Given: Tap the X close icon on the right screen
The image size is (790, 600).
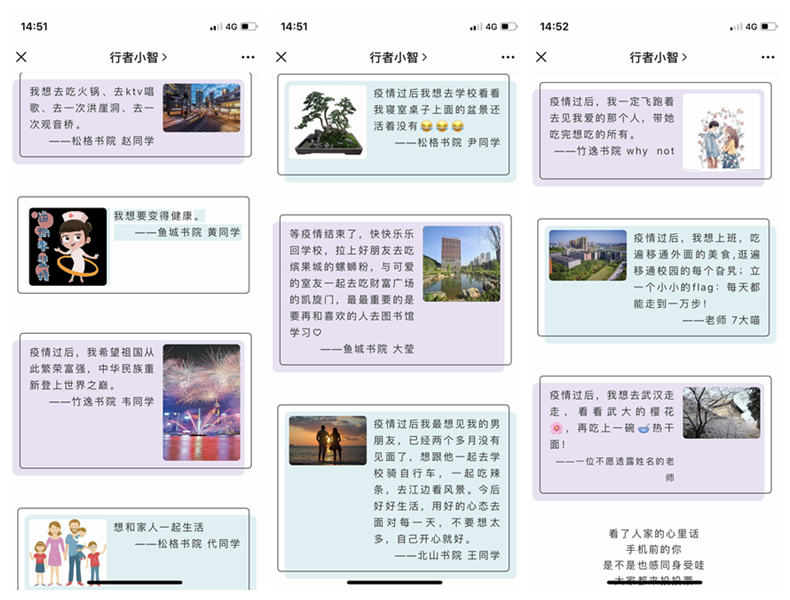Looking at the screenshot, I should point(541,58).
